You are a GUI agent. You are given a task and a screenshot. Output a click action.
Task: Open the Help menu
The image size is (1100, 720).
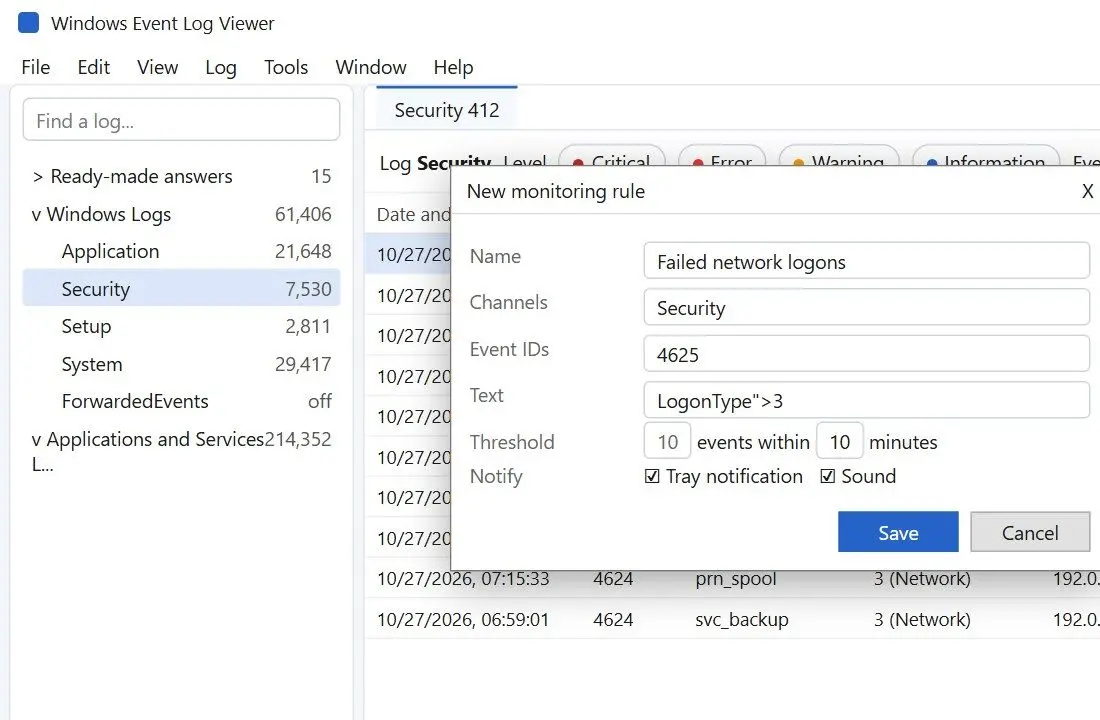coord(453,67)
